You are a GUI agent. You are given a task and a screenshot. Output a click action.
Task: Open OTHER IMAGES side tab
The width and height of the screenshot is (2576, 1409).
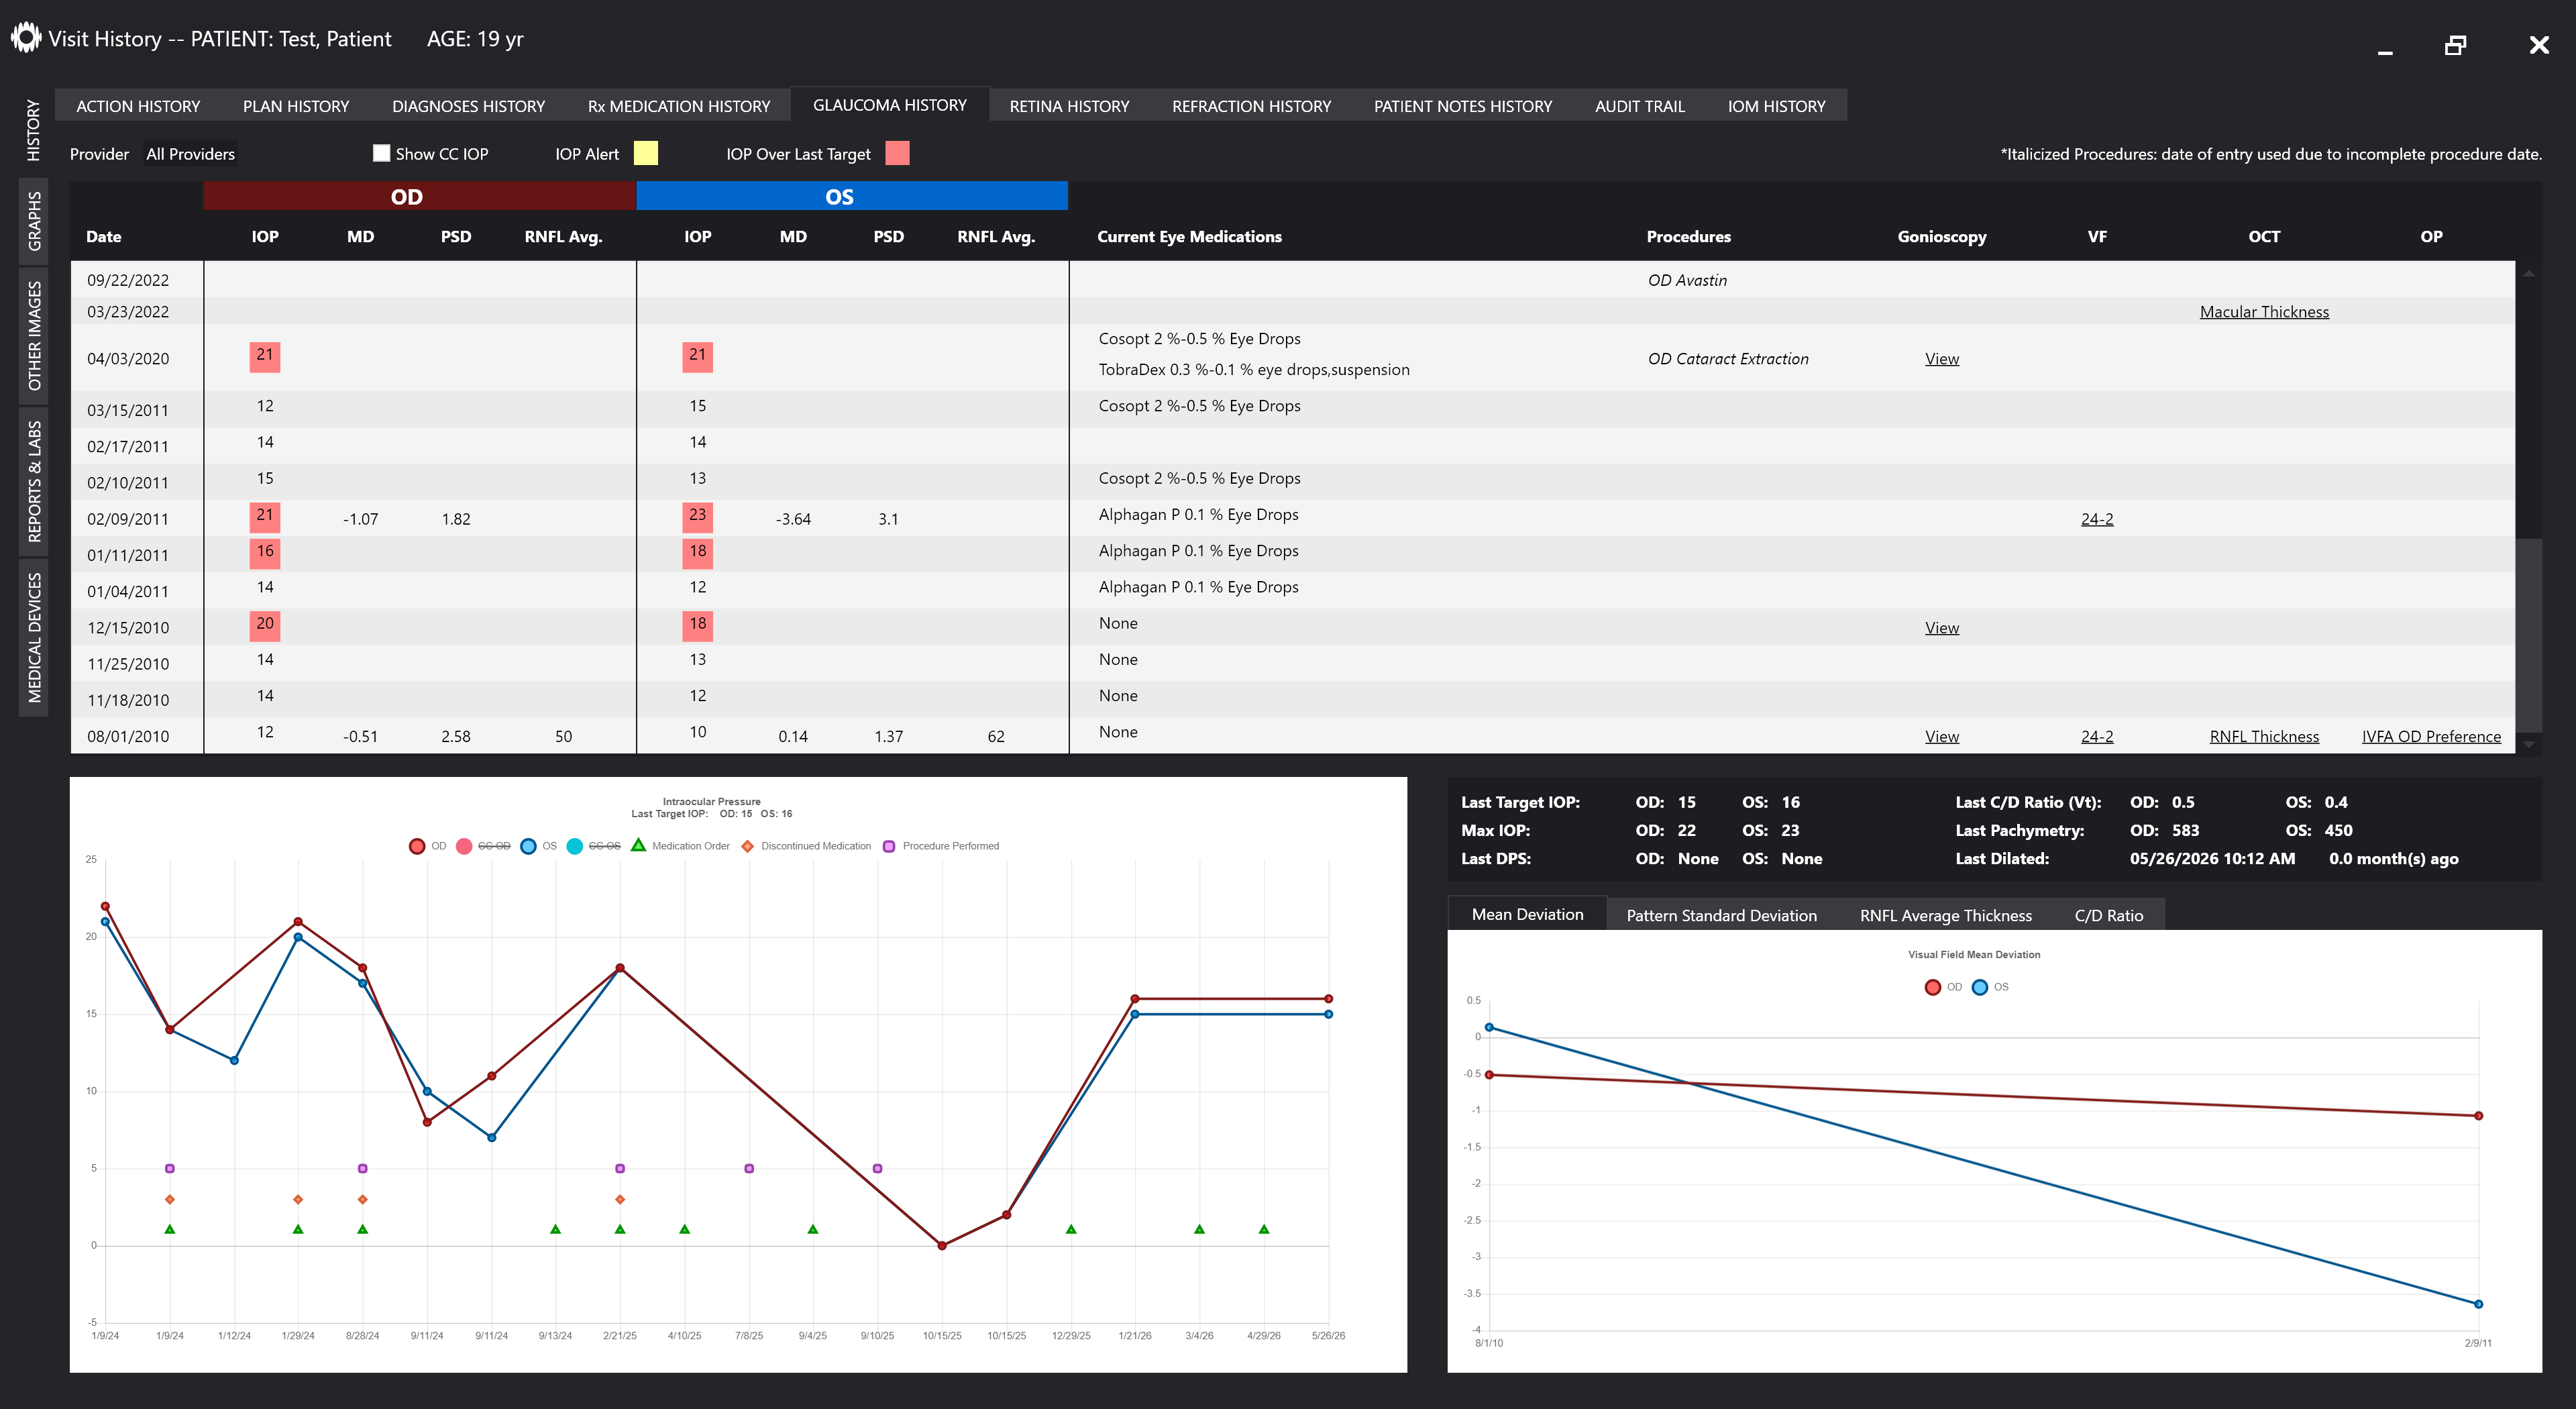click(33, 335)
